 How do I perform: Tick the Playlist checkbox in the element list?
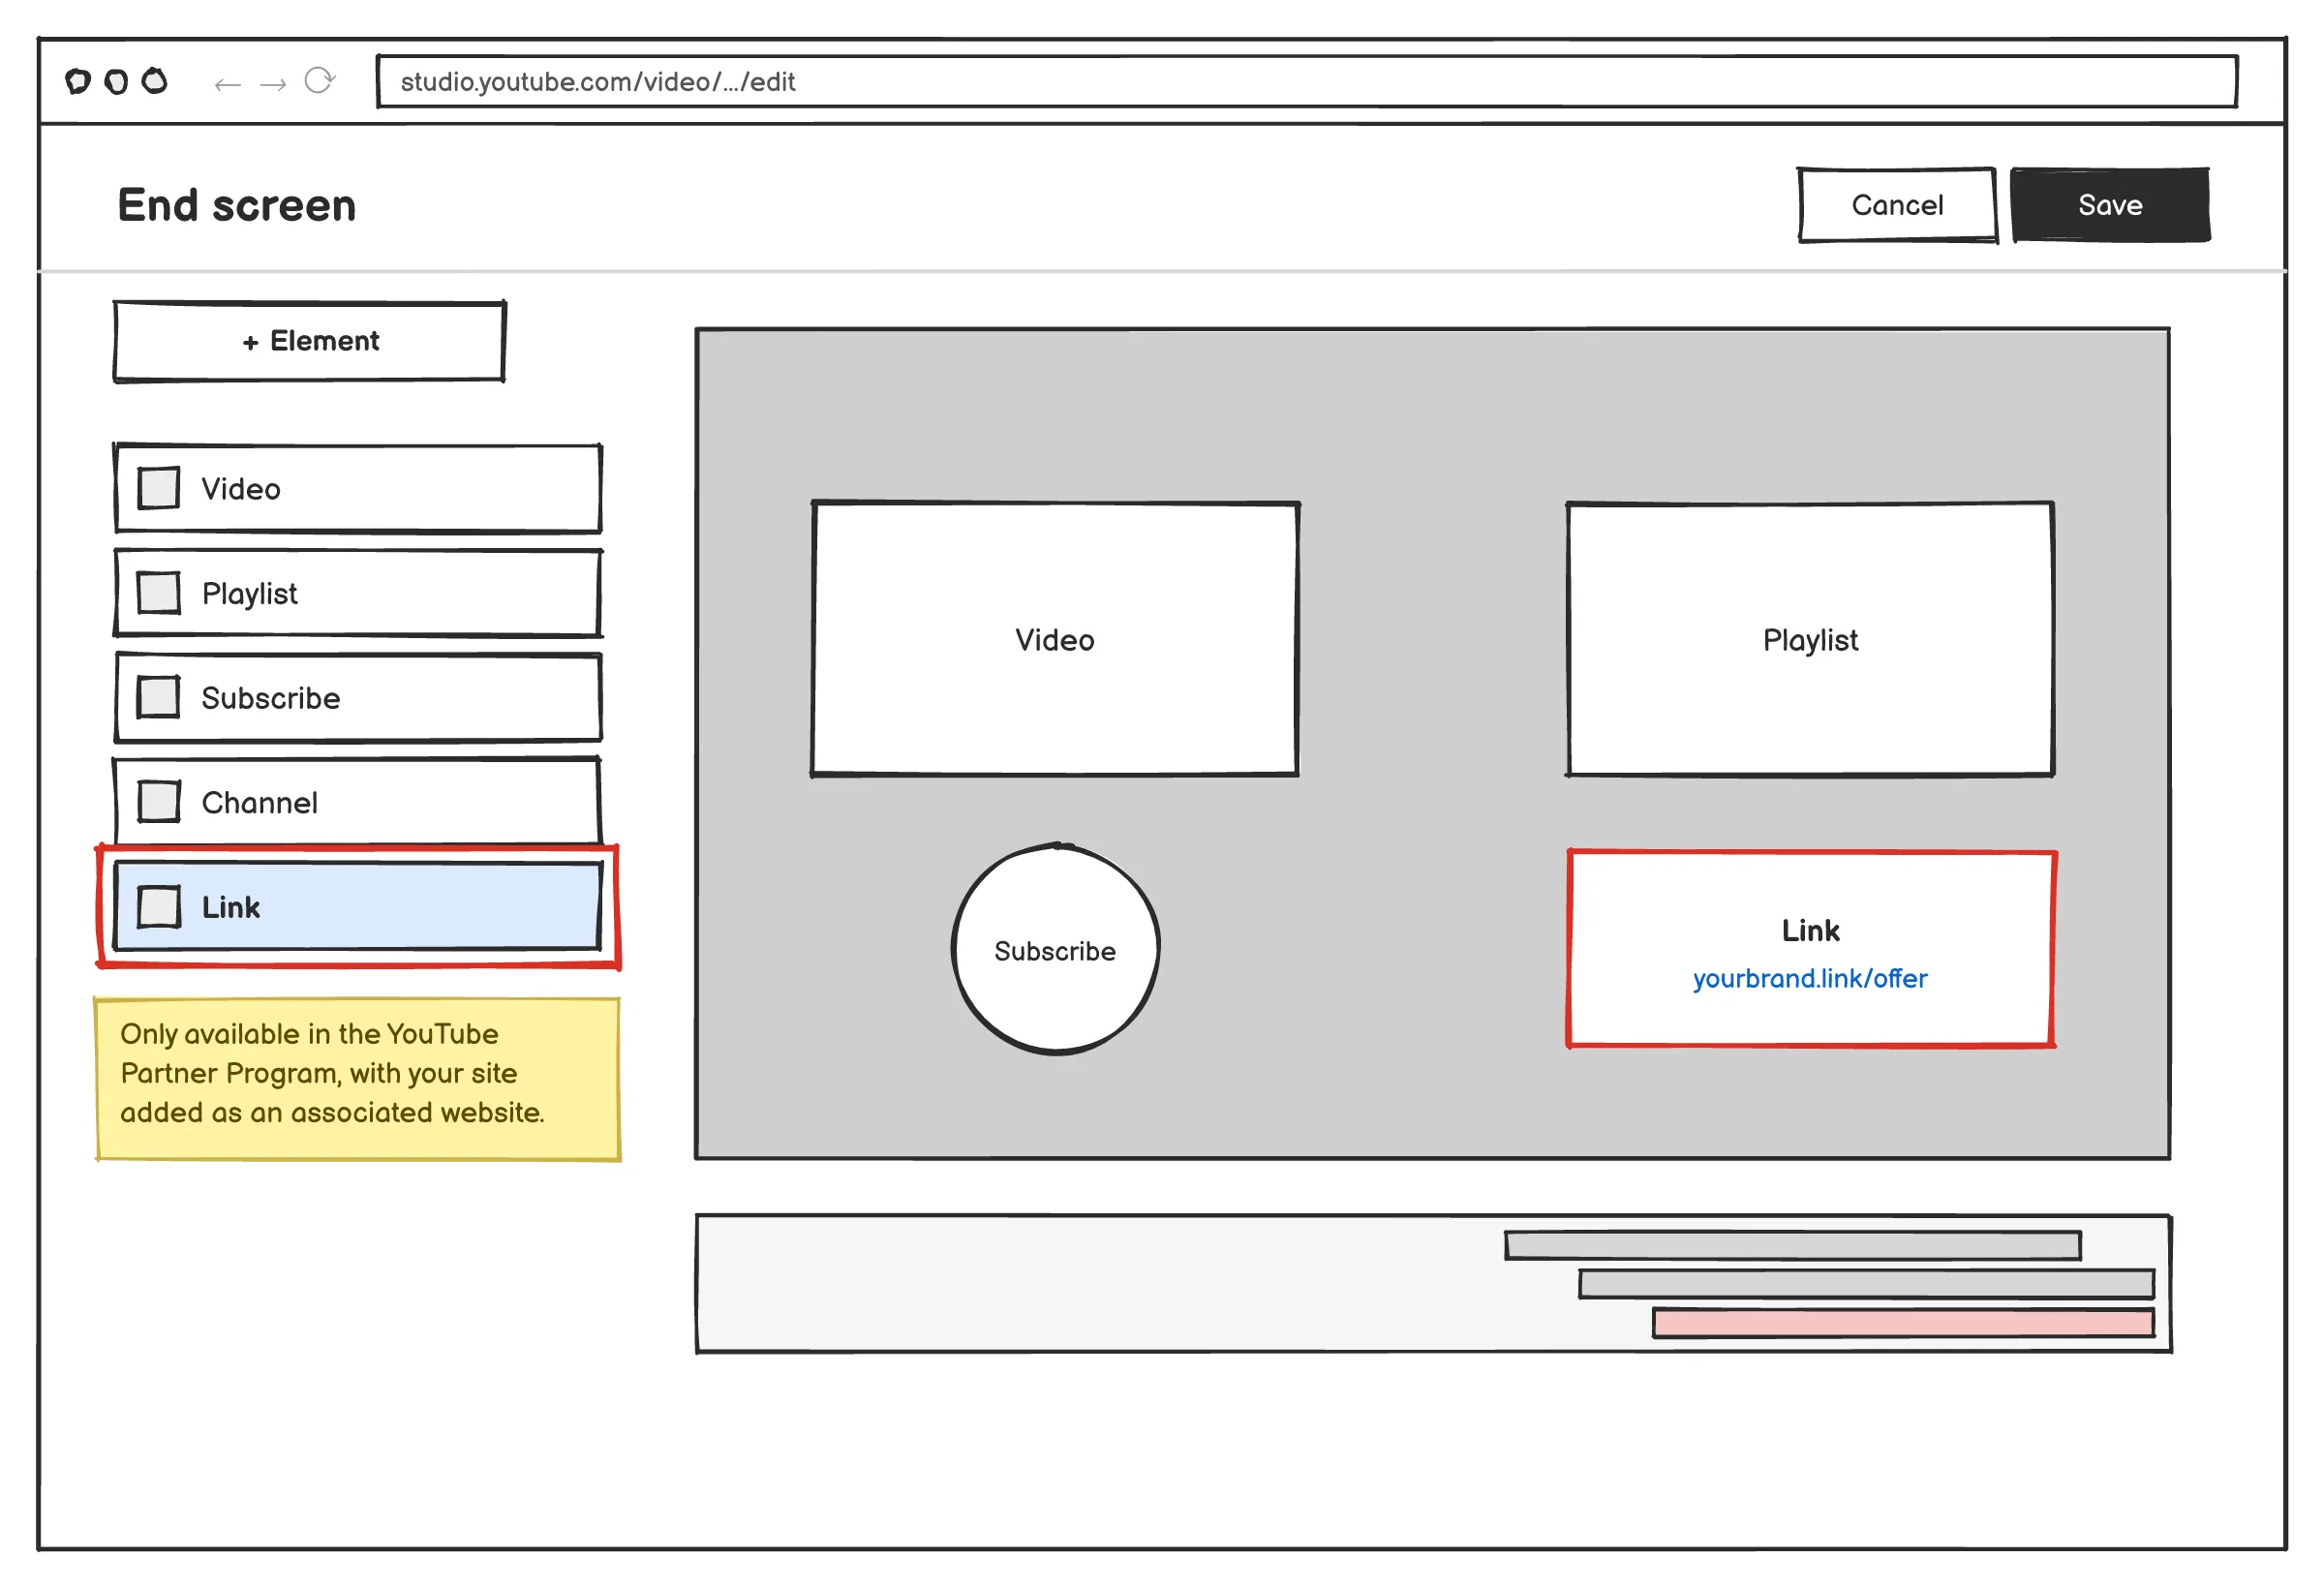click(158, 593)
